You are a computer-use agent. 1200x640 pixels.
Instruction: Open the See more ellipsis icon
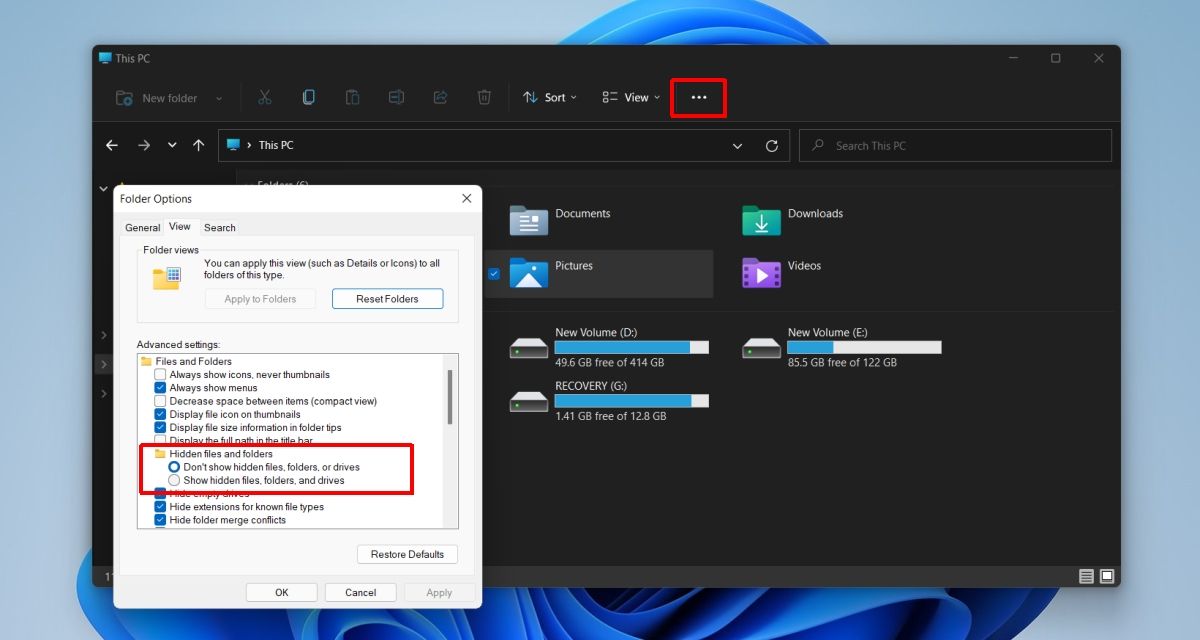(698, 97)
